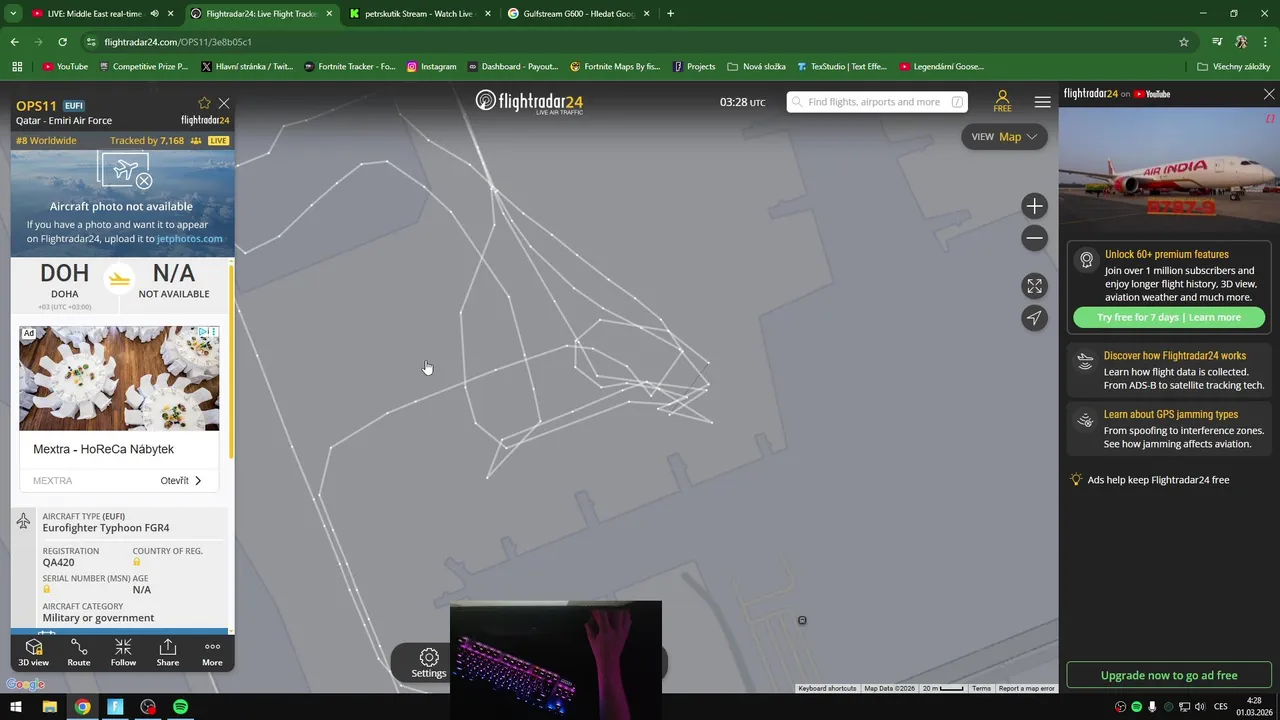Open map Terms link
1280x720 pixels.
coord(981,688)
